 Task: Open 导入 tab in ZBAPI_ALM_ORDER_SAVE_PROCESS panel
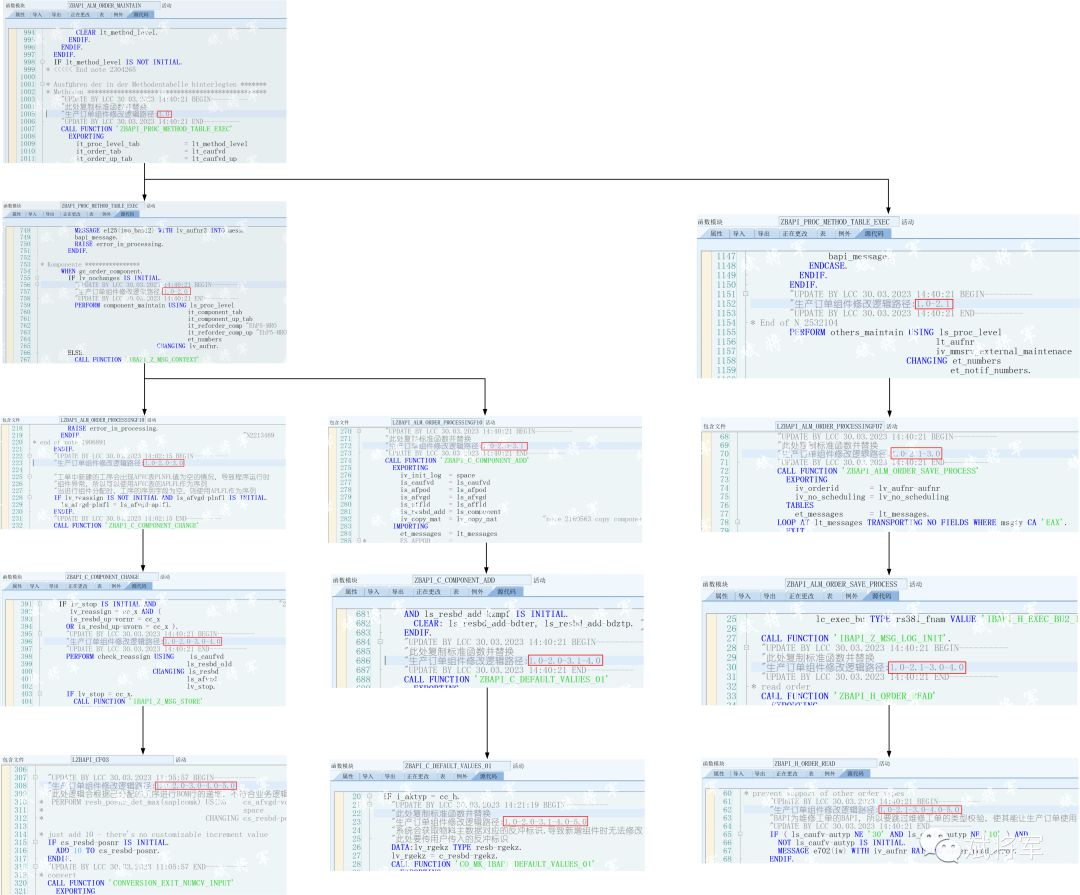(745, 596)
